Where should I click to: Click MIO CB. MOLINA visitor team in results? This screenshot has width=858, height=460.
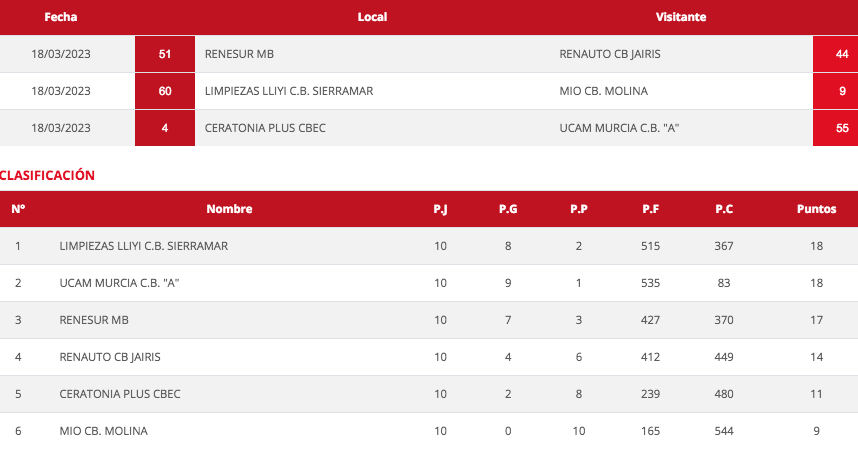click(604, 91)
